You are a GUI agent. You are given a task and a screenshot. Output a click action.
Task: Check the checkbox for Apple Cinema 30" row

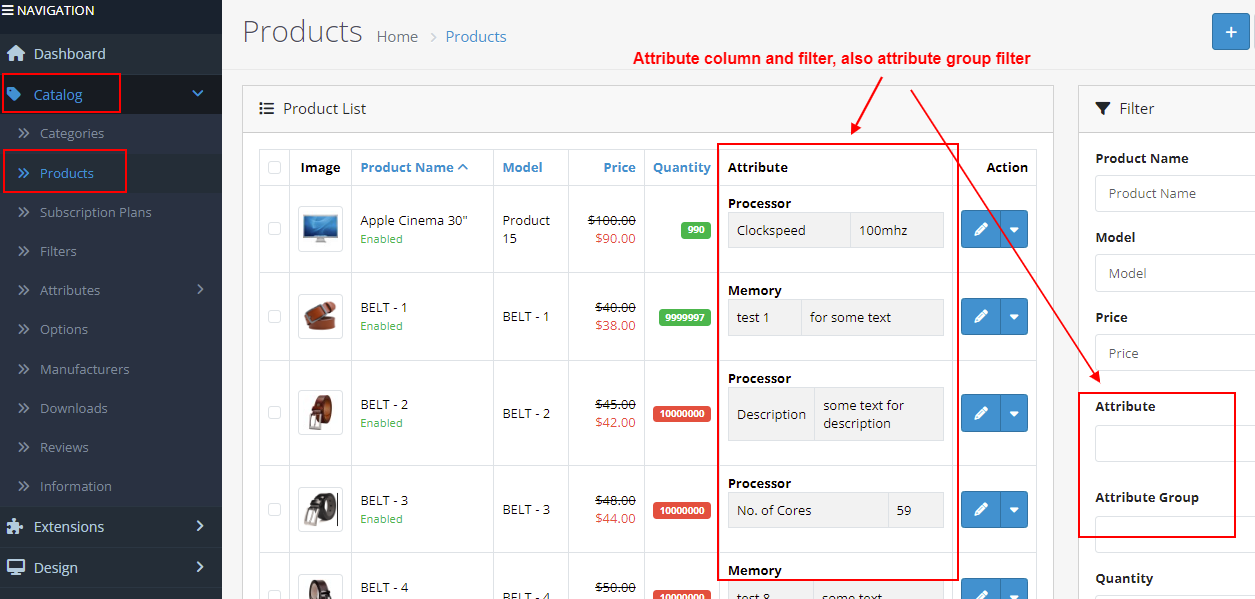click(275, 229)
